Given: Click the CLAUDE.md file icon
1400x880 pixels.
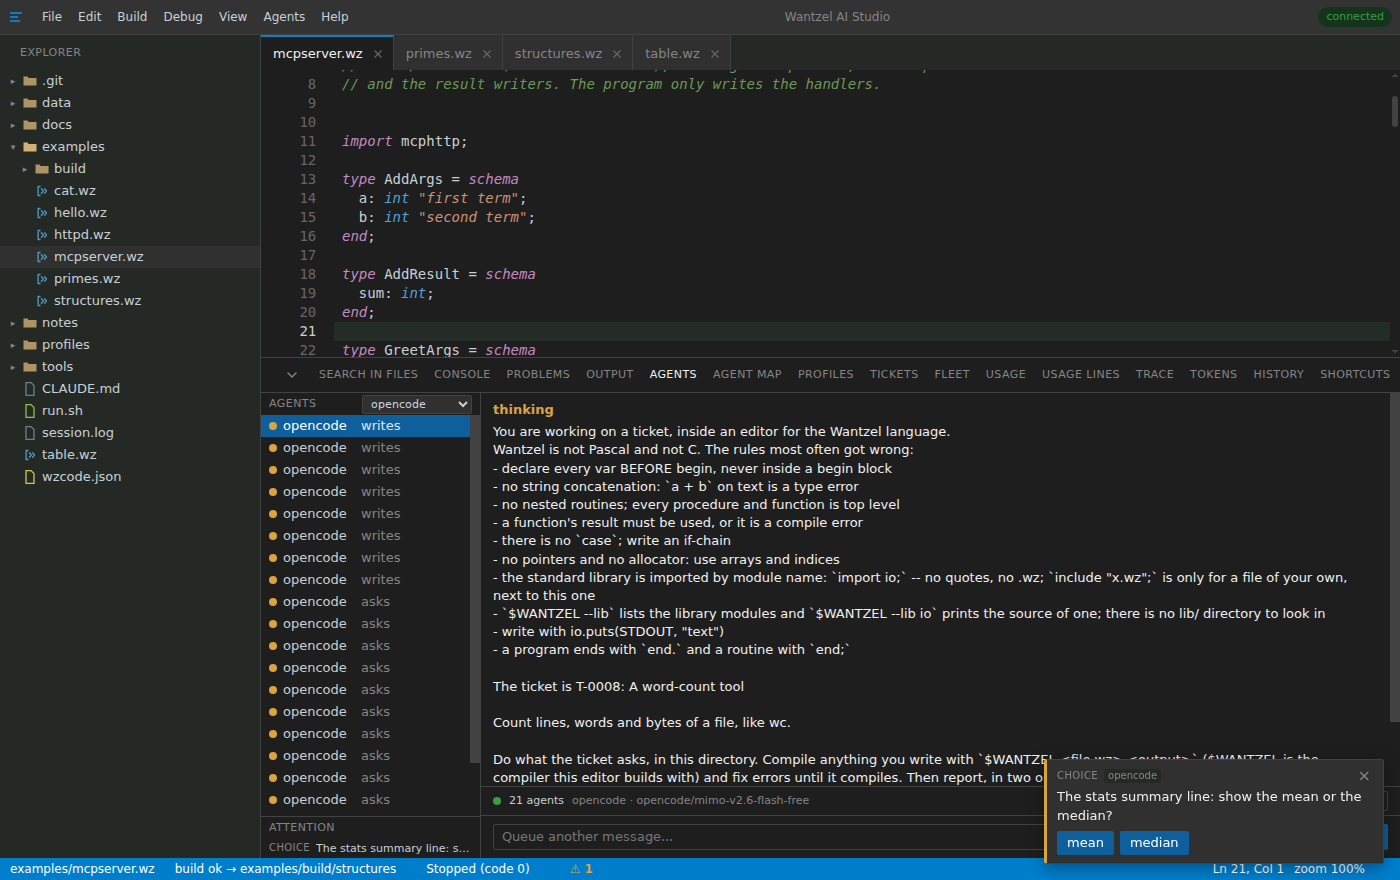Looking at the screenshot, I should click(30, 389).
